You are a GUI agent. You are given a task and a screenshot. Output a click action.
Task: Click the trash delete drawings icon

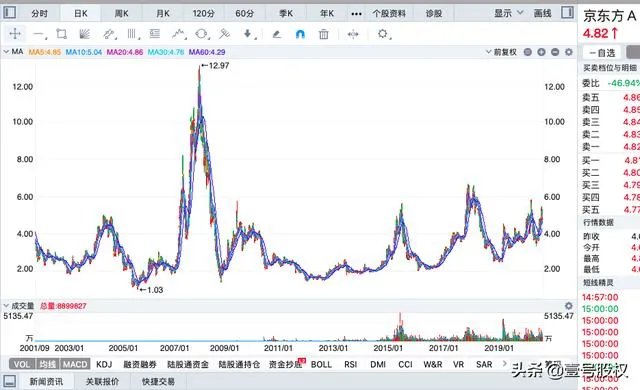(324, 34)
